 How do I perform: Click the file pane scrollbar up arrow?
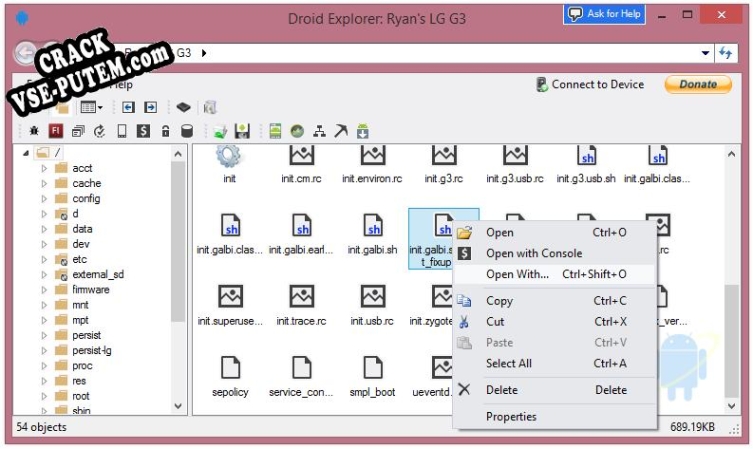[x=731, y=155]
